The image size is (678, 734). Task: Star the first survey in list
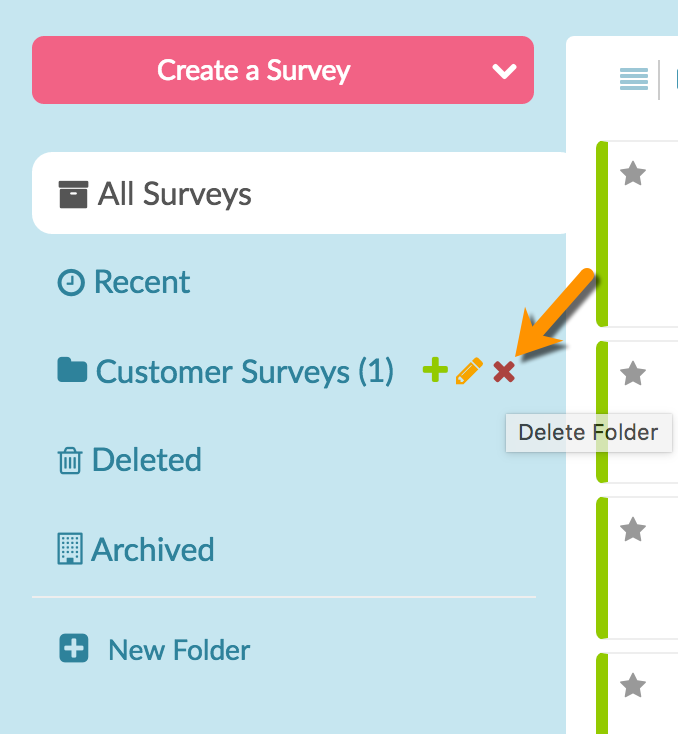click(x=633, y=173)
